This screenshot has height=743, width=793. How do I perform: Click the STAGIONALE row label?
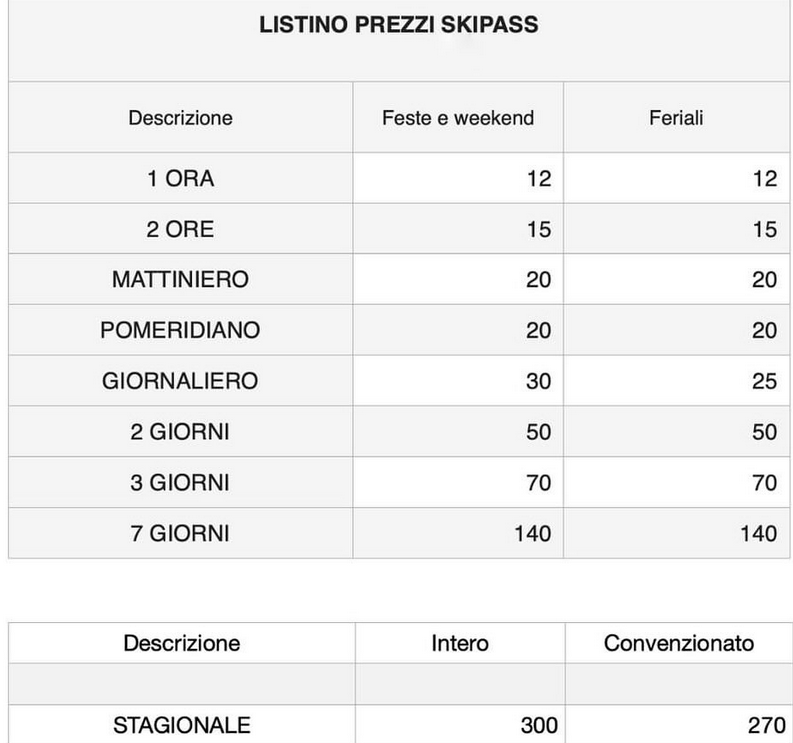click(182, 725)
